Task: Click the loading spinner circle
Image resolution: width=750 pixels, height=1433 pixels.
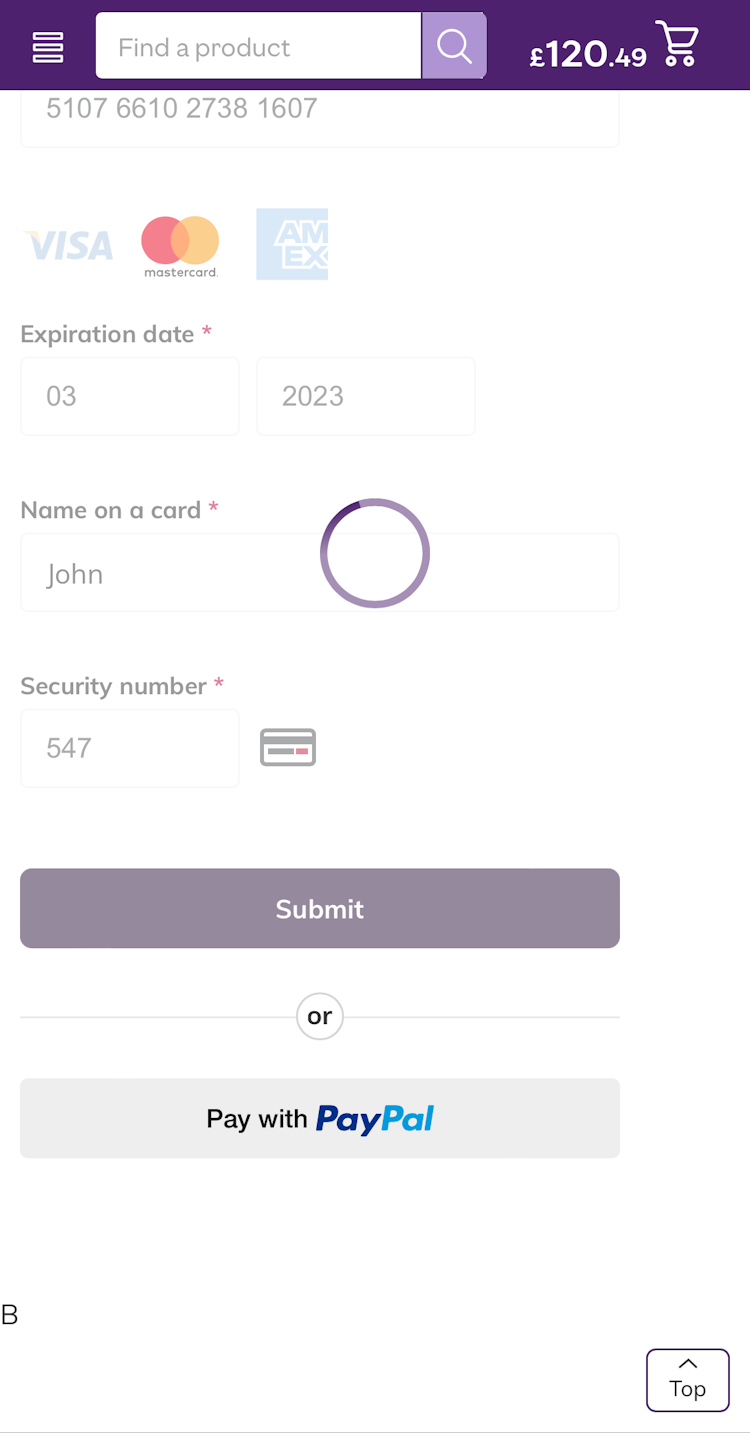Action: tap(375, 553)
